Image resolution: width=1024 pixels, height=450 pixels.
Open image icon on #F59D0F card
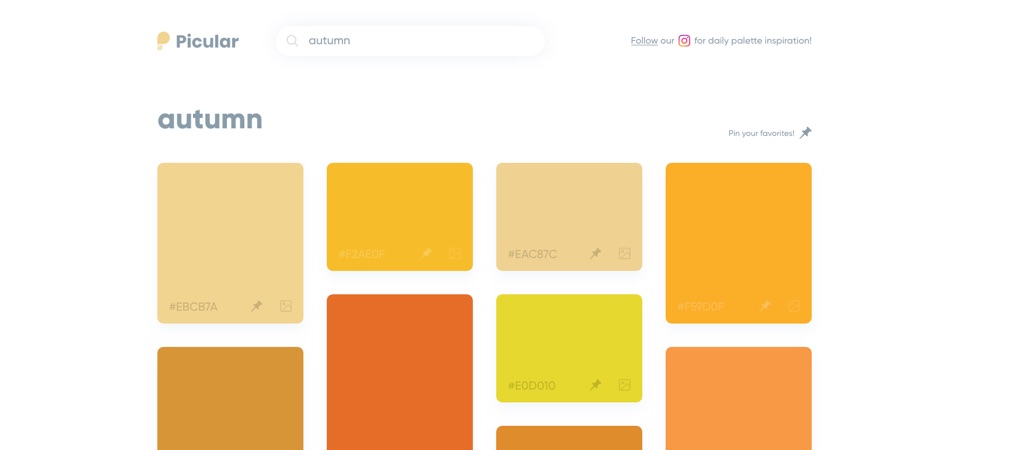click(794, 306)
